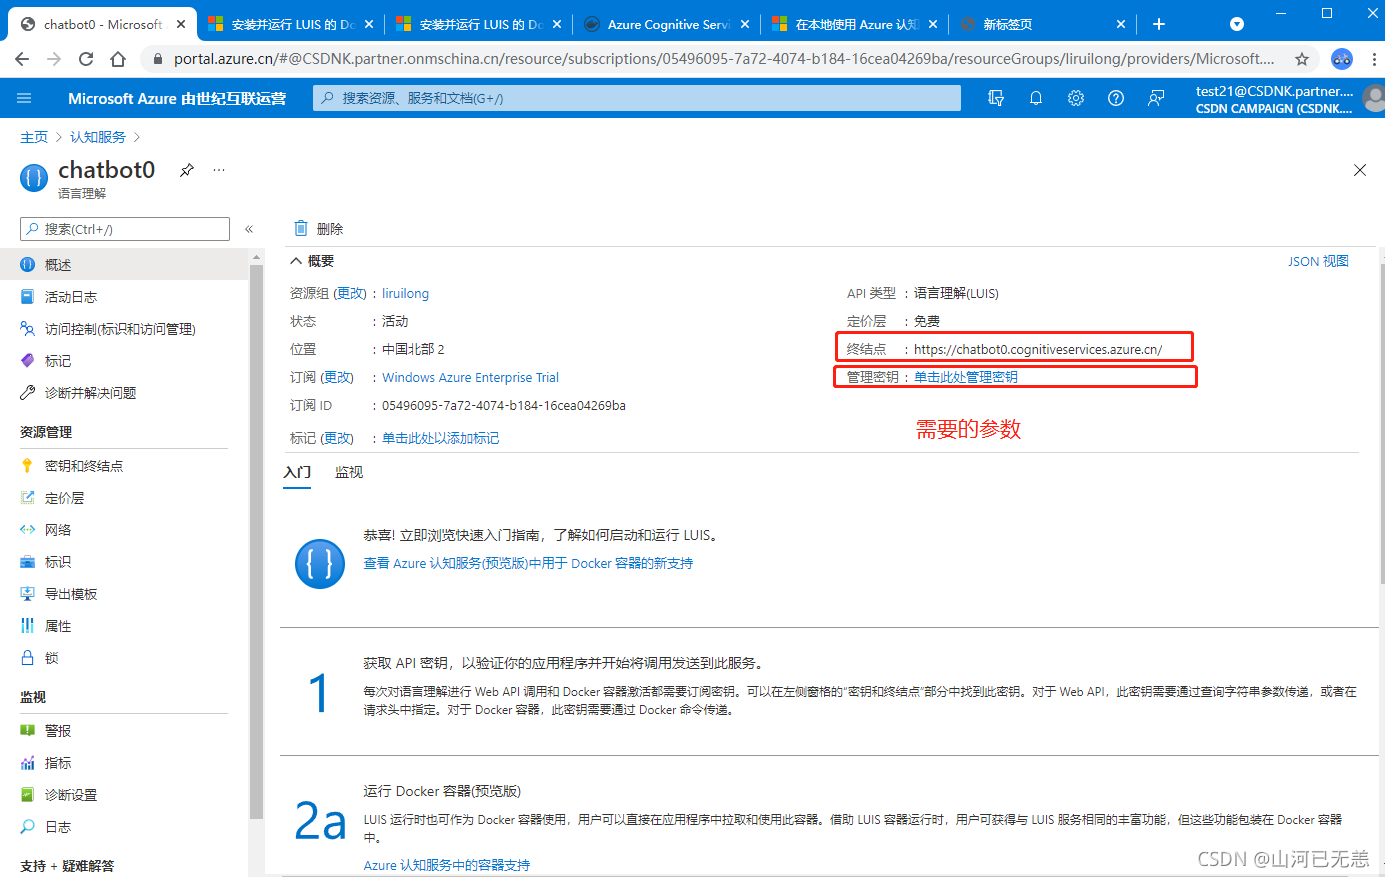Image resolution: width=1385 pixels, height=877 pixels.
Task: Click the 定价层 icon in the sidebar
Action: (x=28, y=498)
